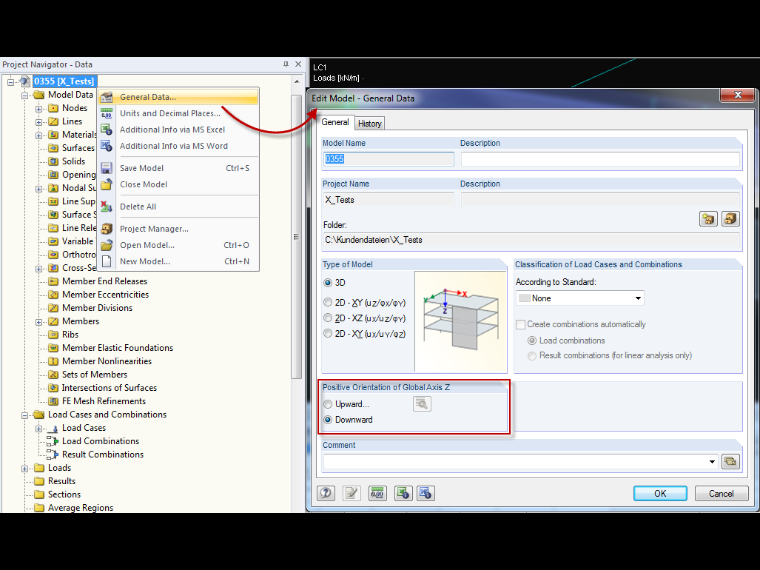Set Z axis orientation to Downward
The image size is (760, 570).
pyautogui.click(x=328, y=420)
